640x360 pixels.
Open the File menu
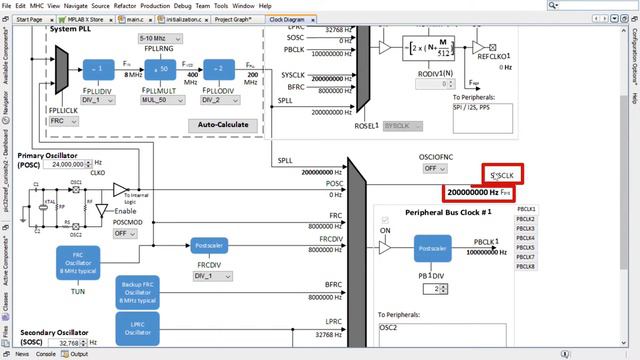click(x=6, y=6)
